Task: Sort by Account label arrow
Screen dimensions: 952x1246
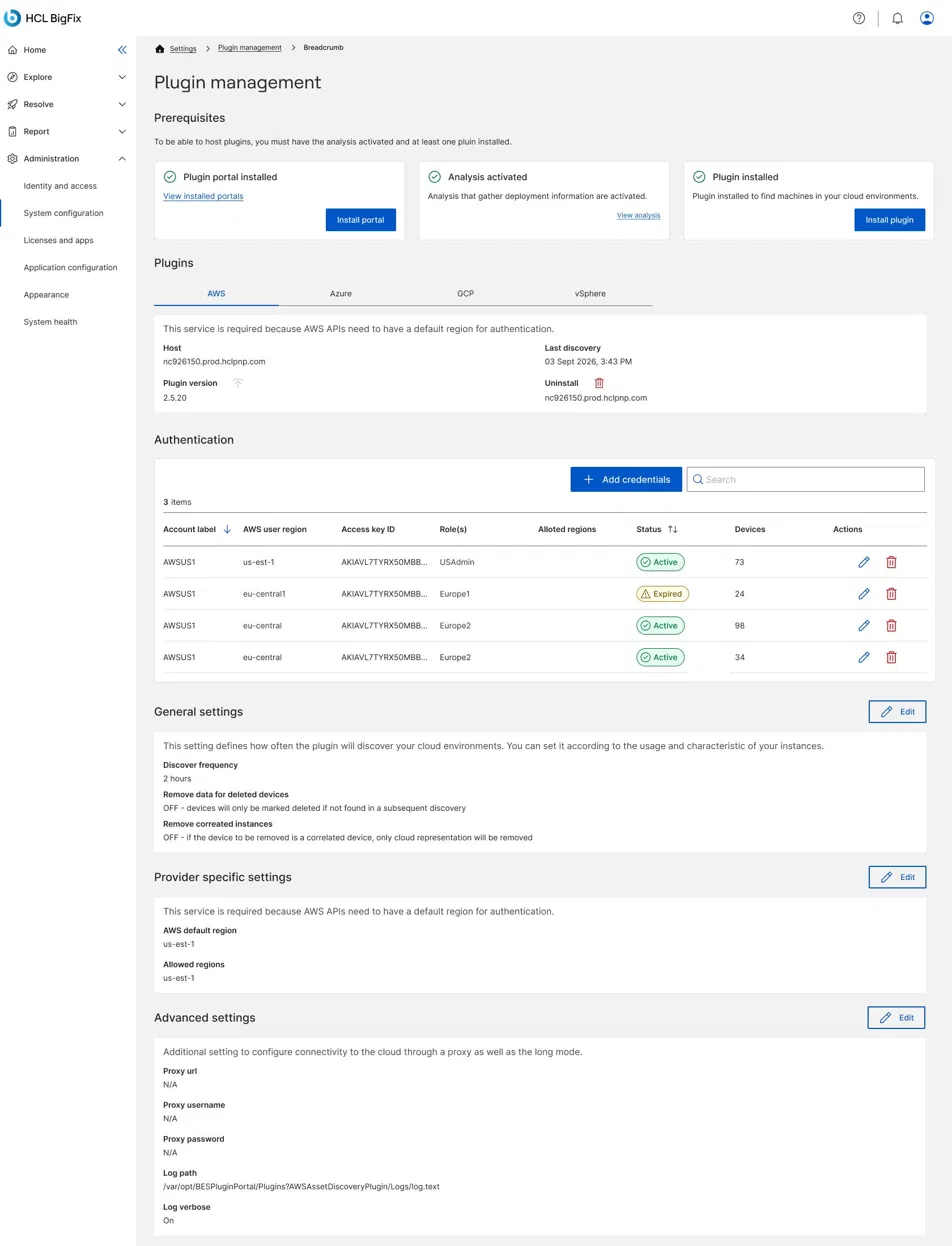Action: (227, 529)
